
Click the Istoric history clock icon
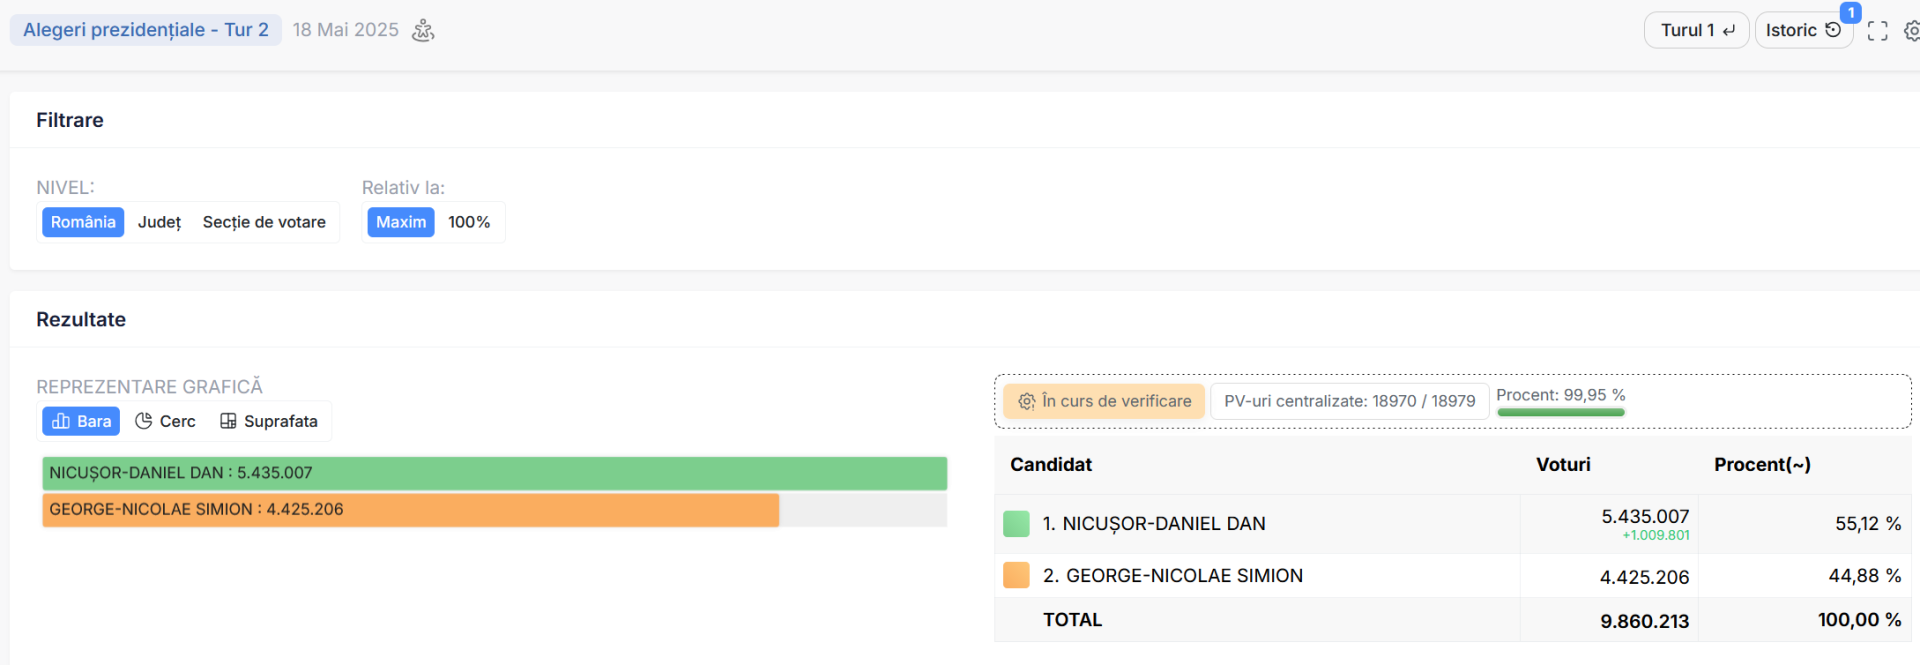click(x=1833, y=30)
